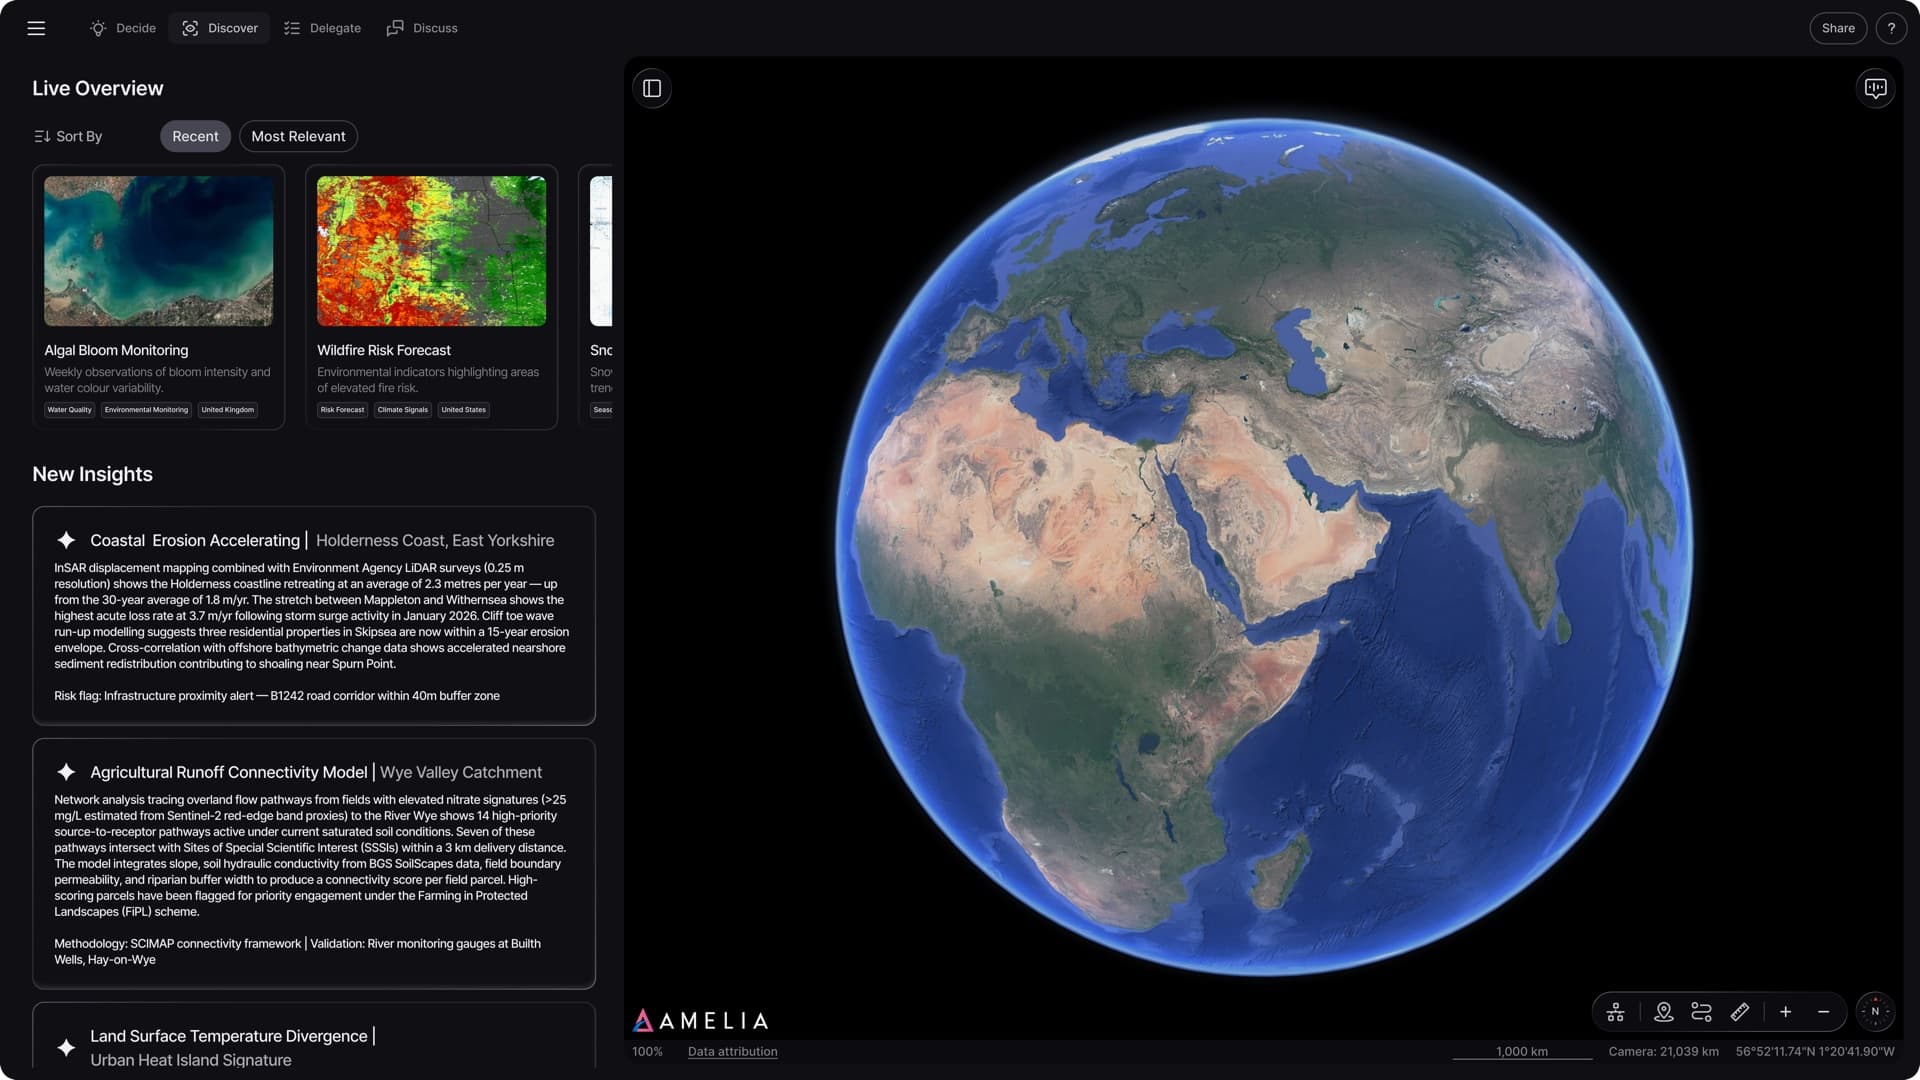The height and width of the screenshot is (1080, 1920).
Task: Select the location pin tool
Action: point(1664,1012)
